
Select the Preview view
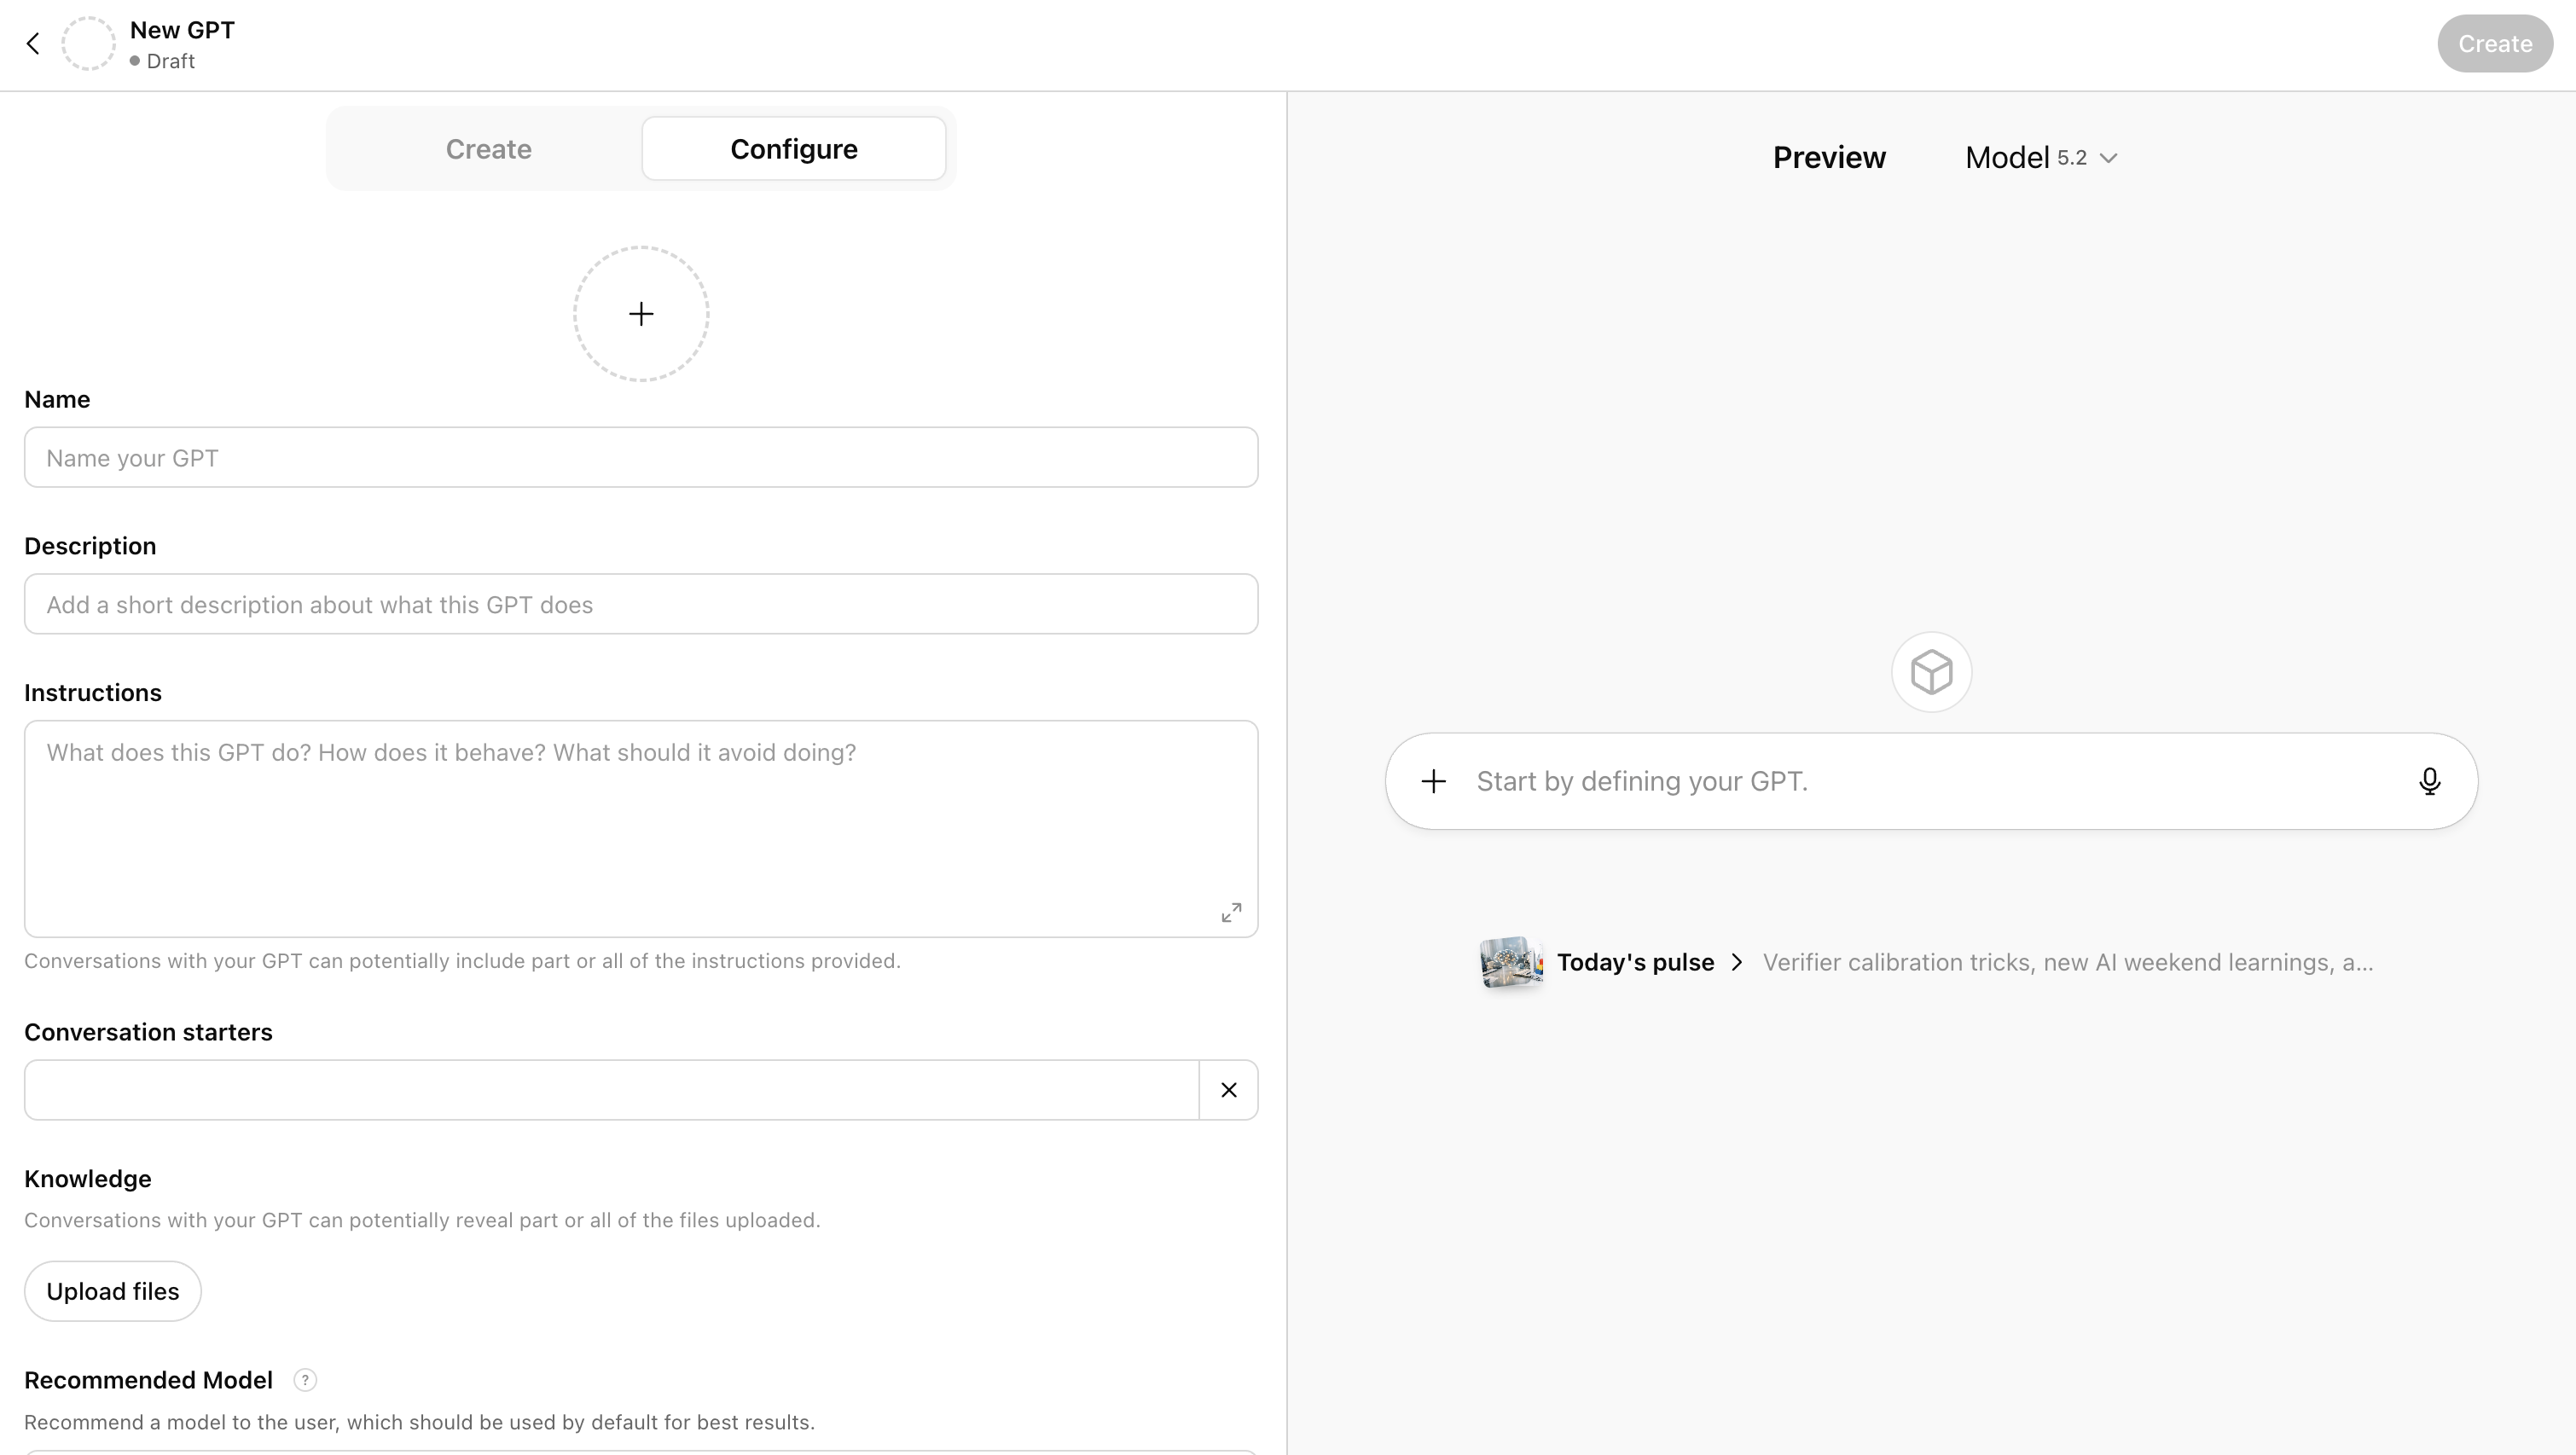coord(1829,157)
